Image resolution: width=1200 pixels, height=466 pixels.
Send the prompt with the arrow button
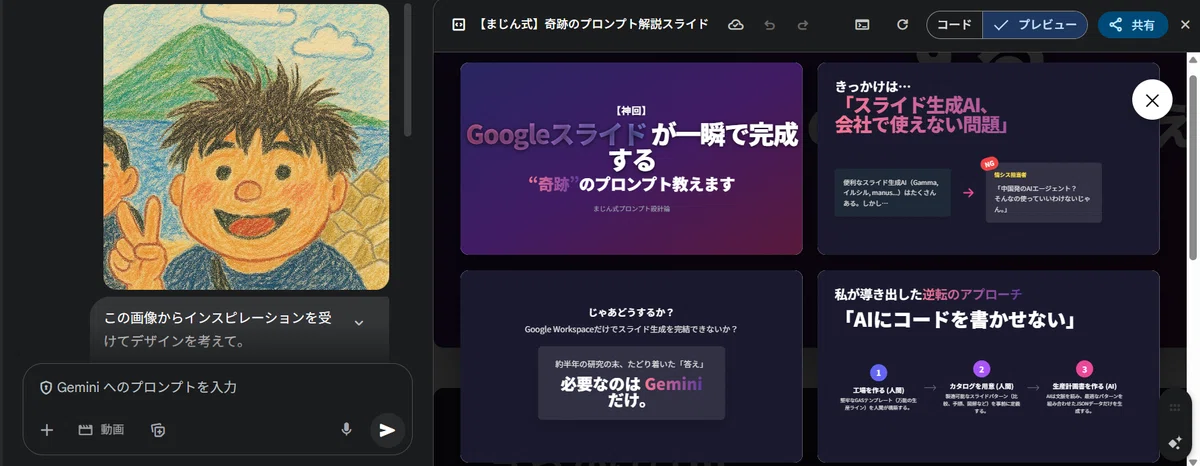tap(387, 430)
